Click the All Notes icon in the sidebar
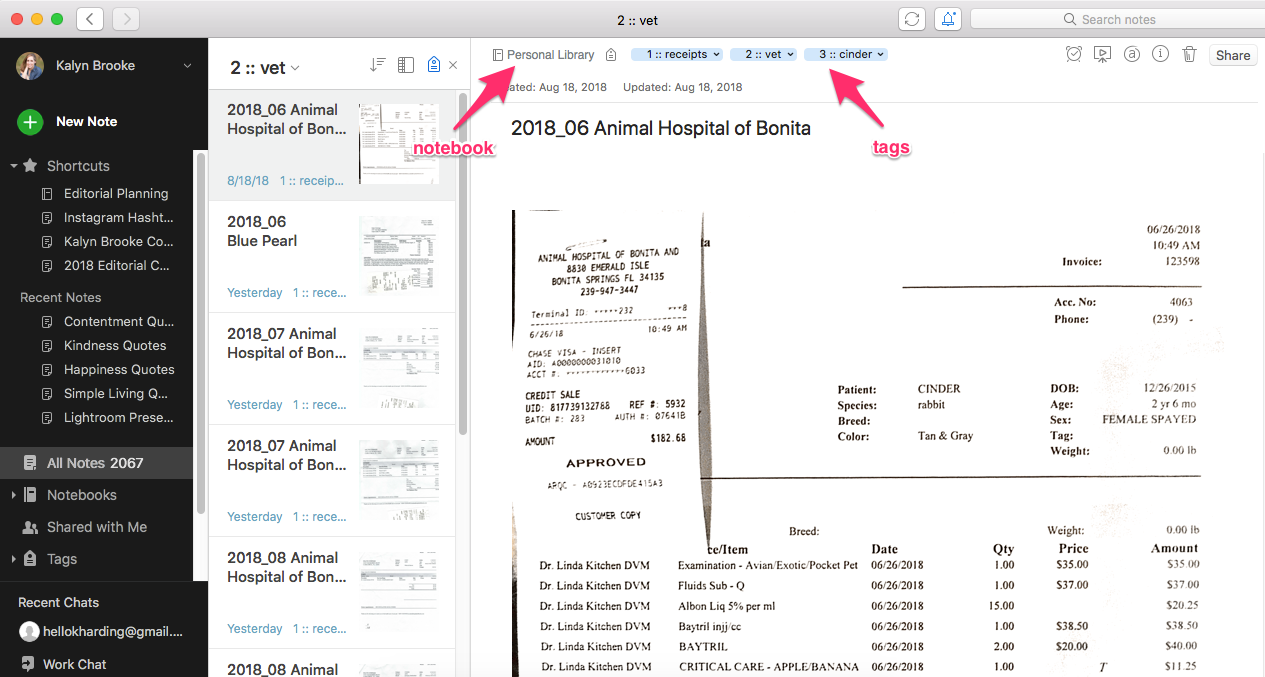The image size is (1265, 677). click(x=30, y=463)
